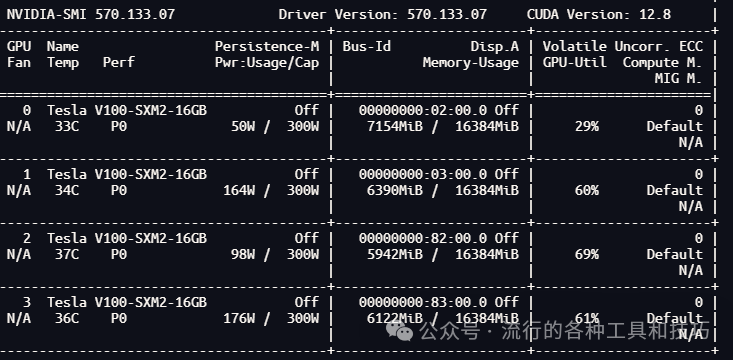Click the MIG M. column header
The image size is (733, 360).
coord(678,79)
